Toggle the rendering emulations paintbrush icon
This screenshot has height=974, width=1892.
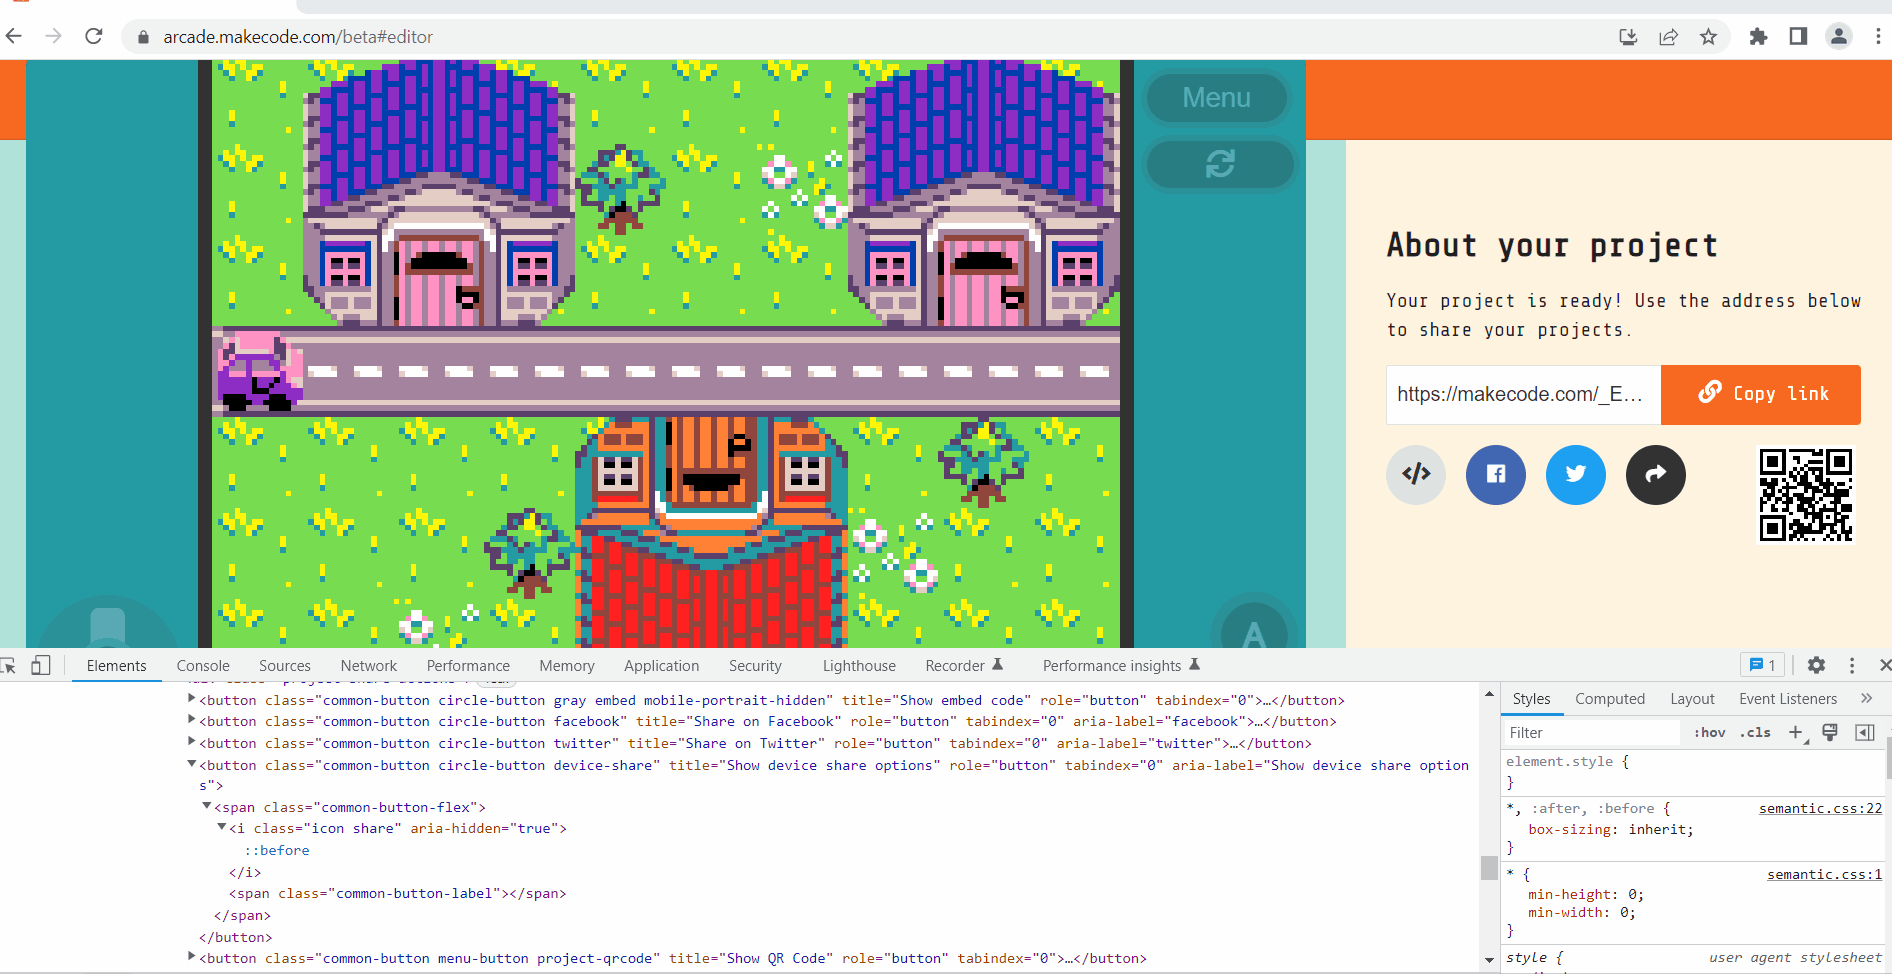coord(1830,733)
